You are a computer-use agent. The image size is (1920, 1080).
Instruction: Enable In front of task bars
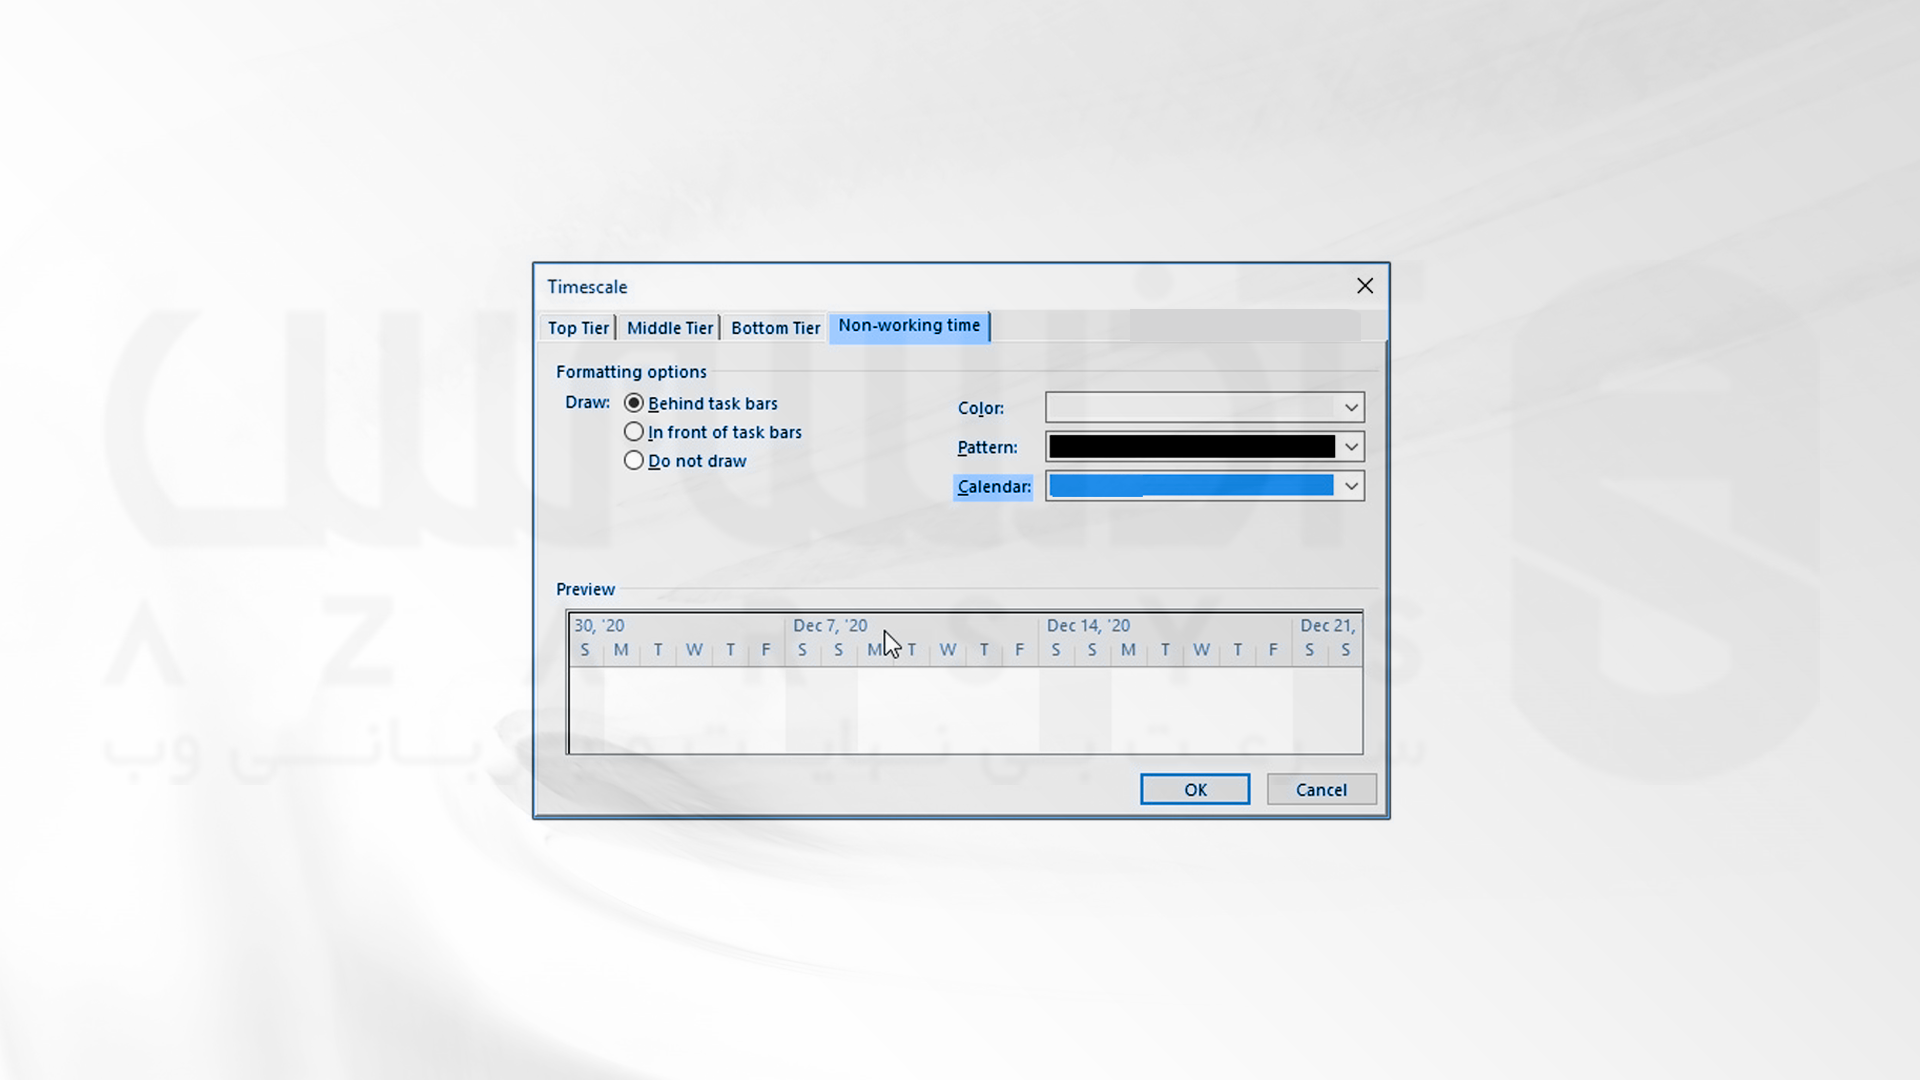click(633, 431)
